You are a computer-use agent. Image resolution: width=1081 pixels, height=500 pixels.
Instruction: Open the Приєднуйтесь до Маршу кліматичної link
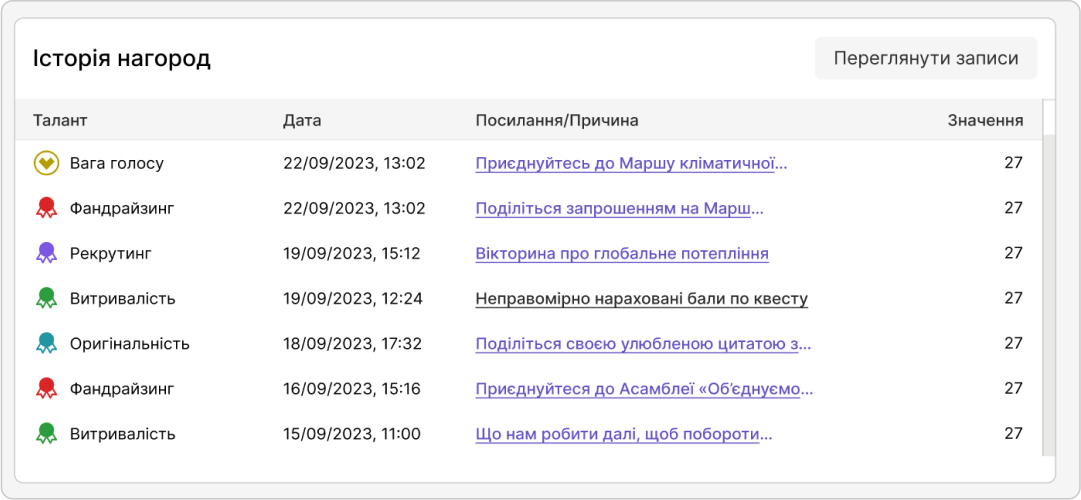coord(631,163)
